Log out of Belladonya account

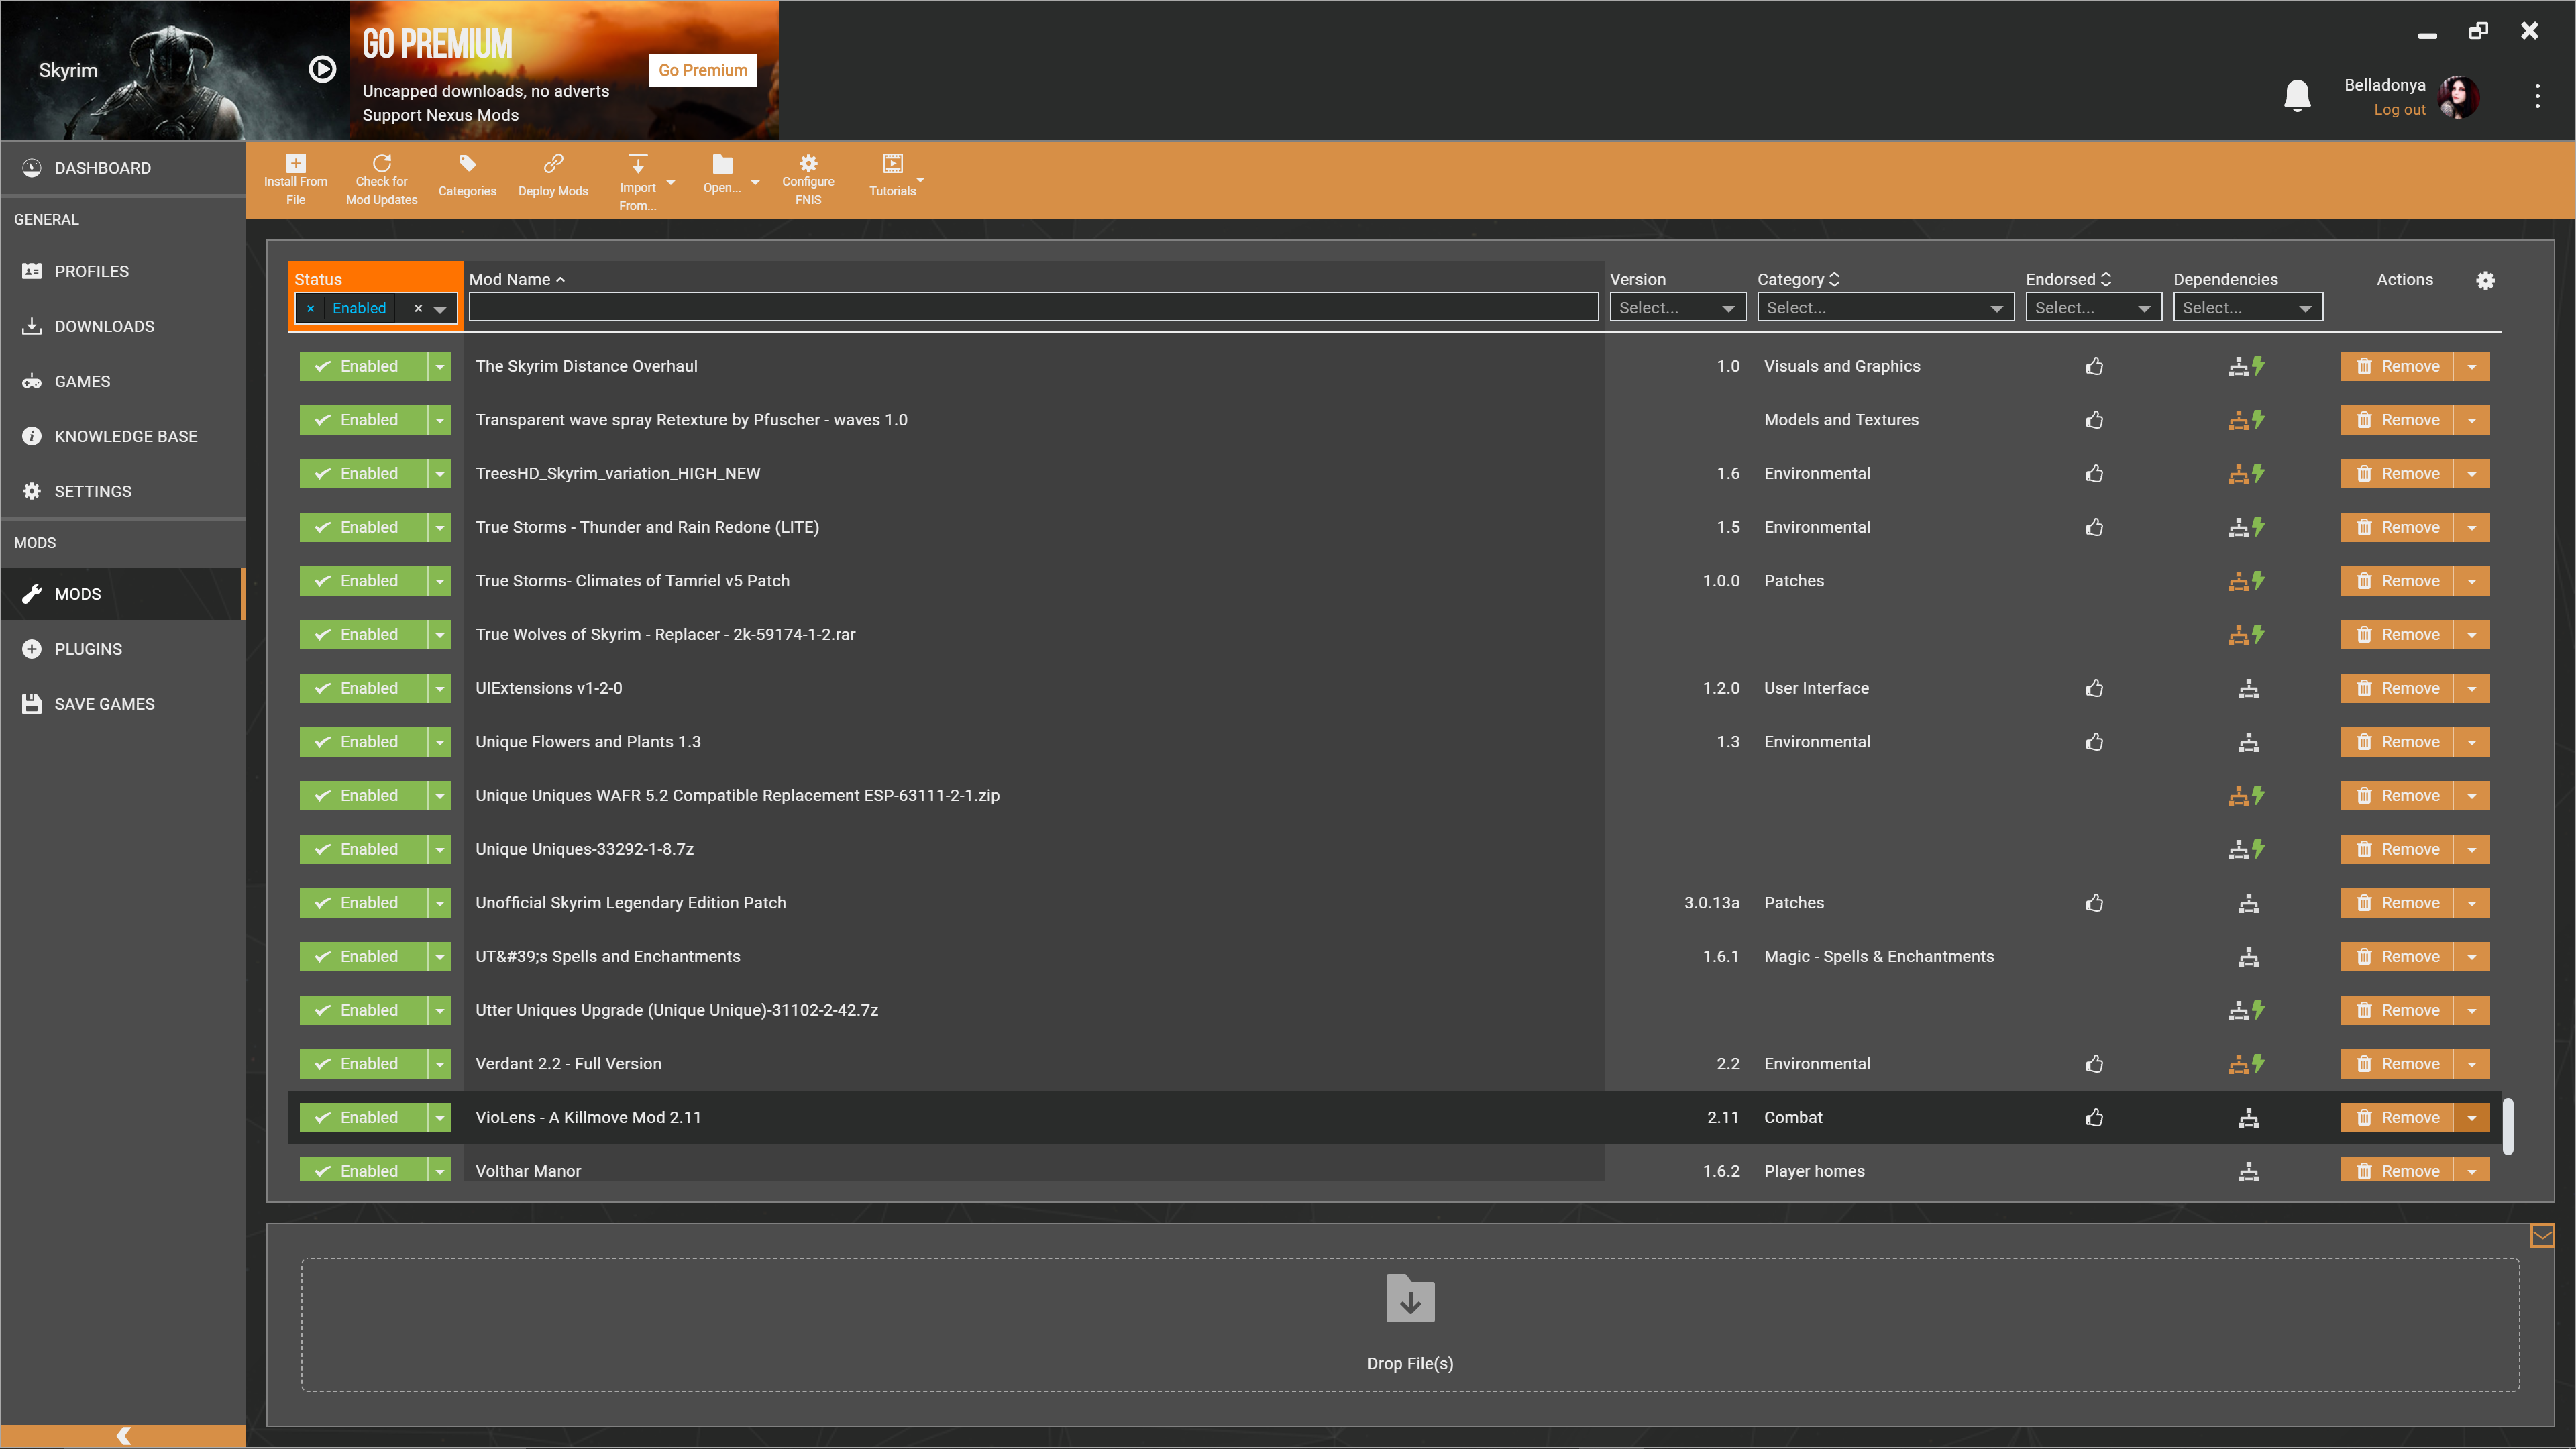tap(2399, 110)
